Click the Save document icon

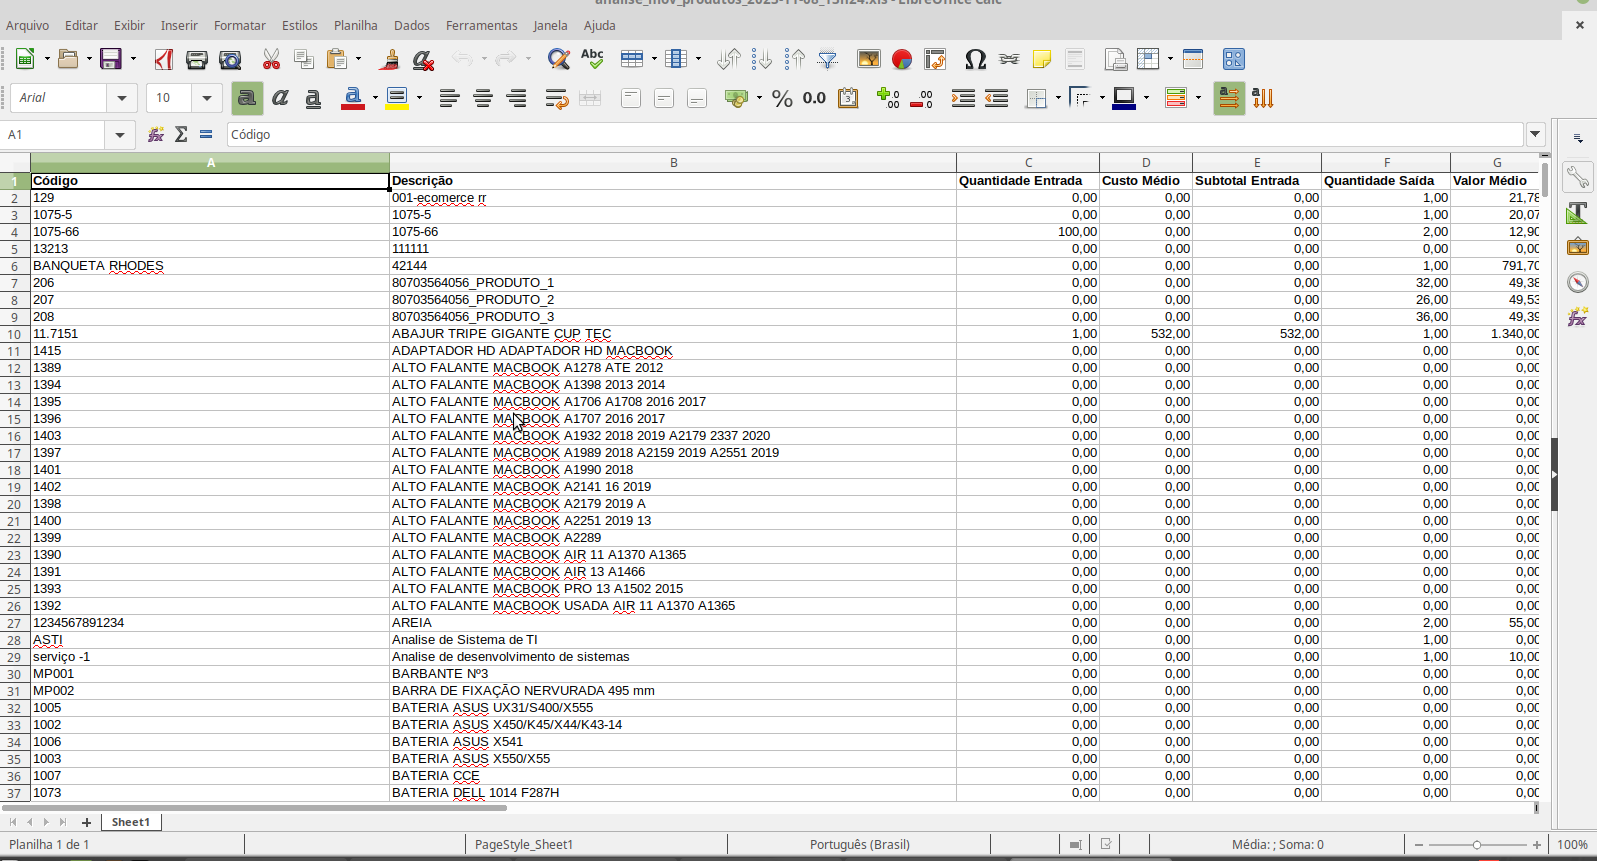coord(110,59)
